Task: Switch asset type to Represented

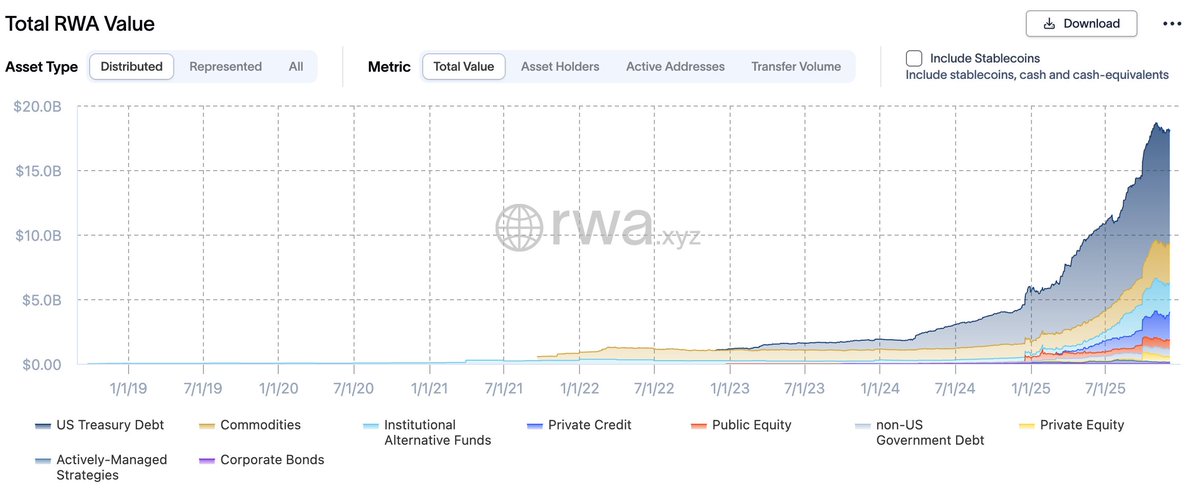Action: pos(225,67)
